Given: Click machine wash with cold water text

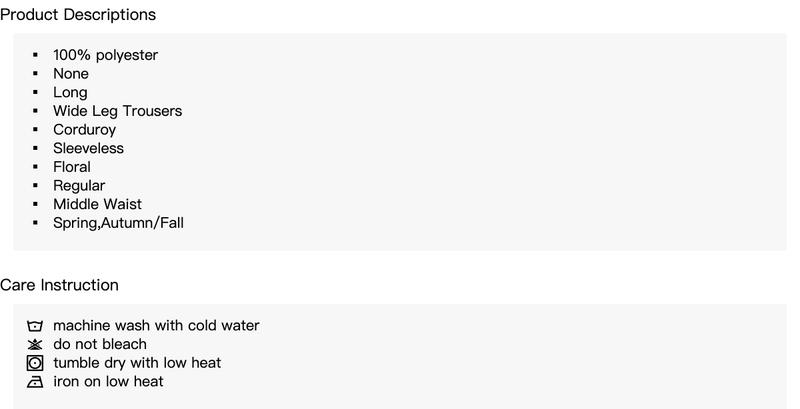Looking at the screenshot, I should 156,325.
